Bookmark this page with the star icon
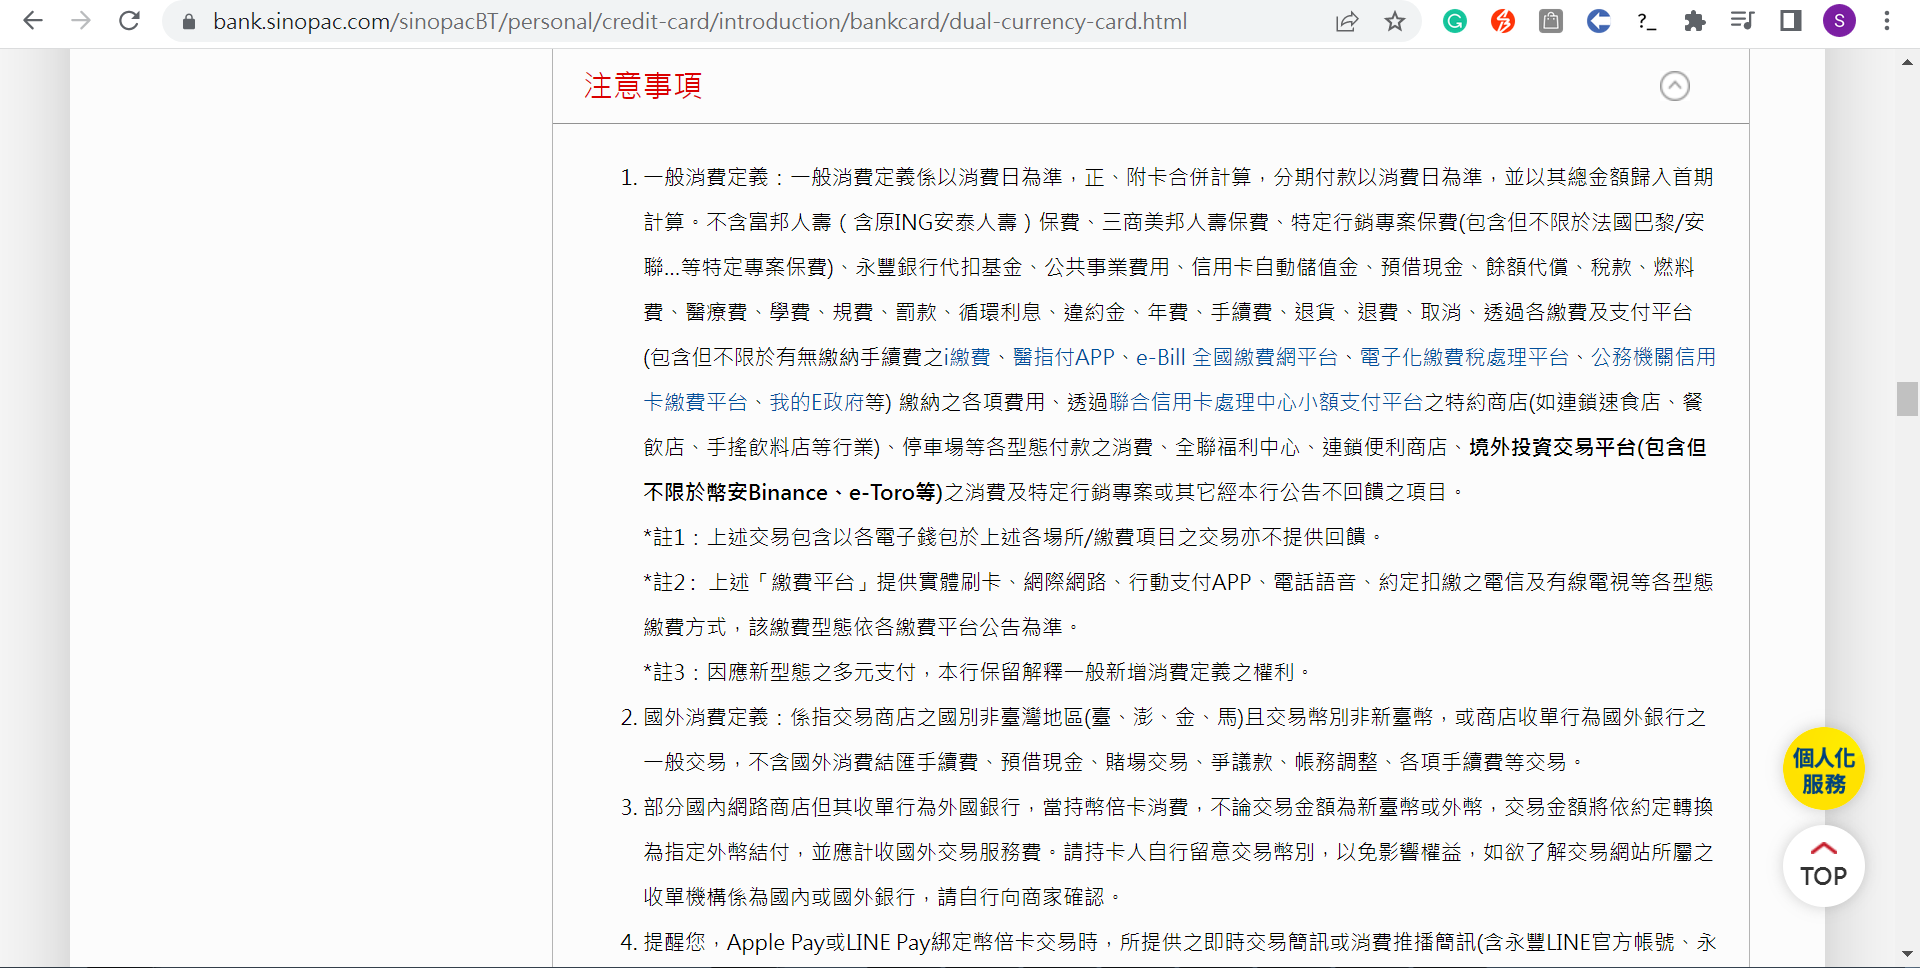The image size is (1920, 968). [x=1395, y=21]
